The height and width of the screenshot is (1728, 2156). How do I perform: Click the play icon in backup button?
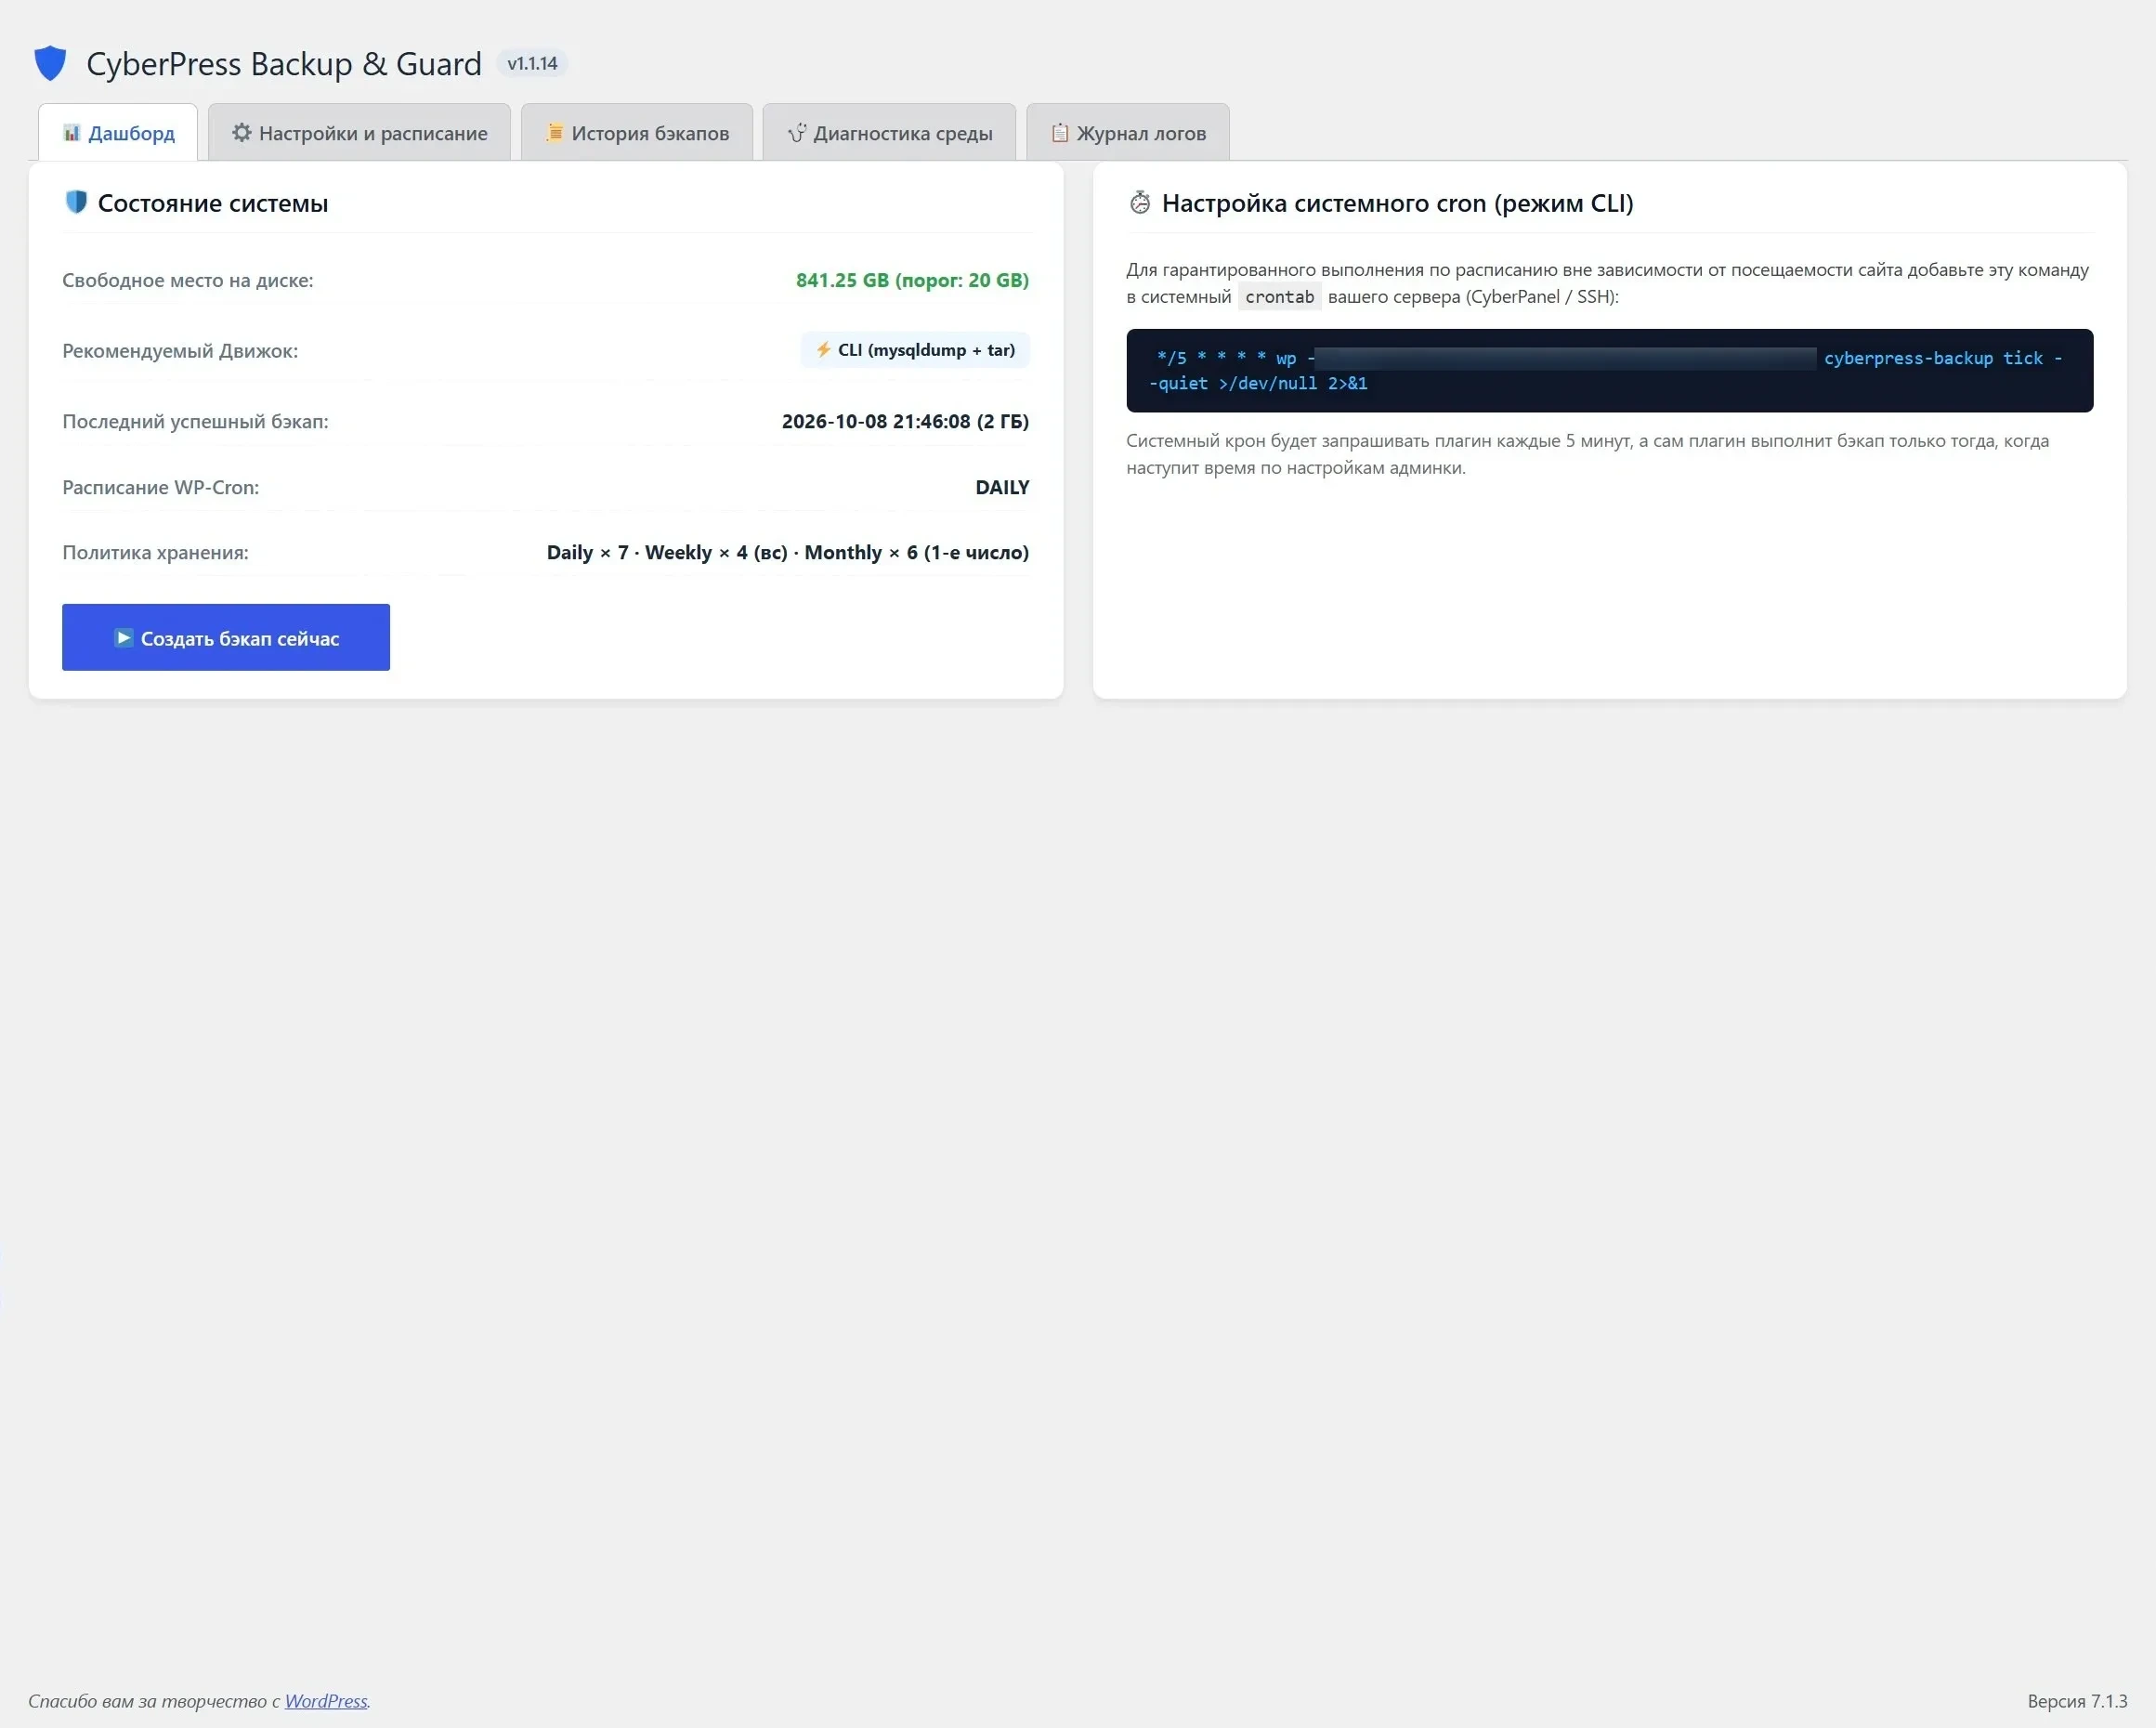[x=123, y=638]
